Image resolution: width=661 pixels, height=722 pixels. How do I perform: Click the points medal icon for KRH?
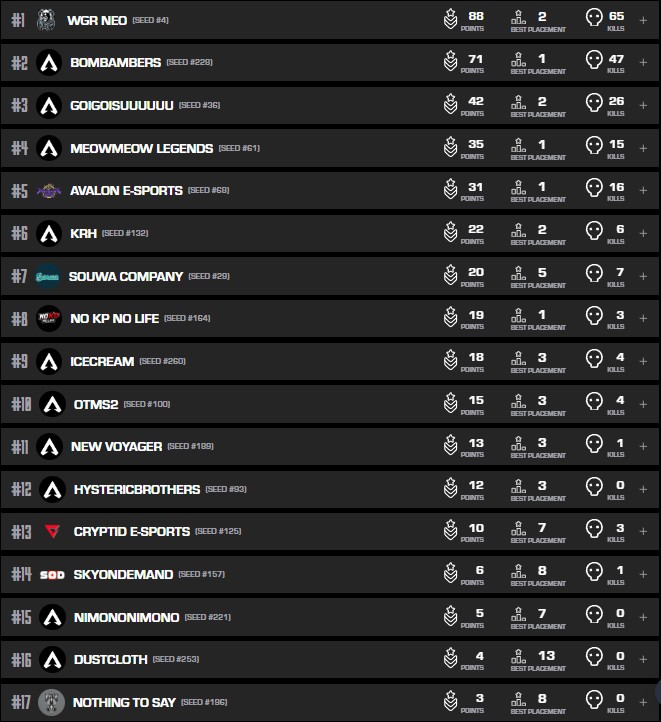451,233
